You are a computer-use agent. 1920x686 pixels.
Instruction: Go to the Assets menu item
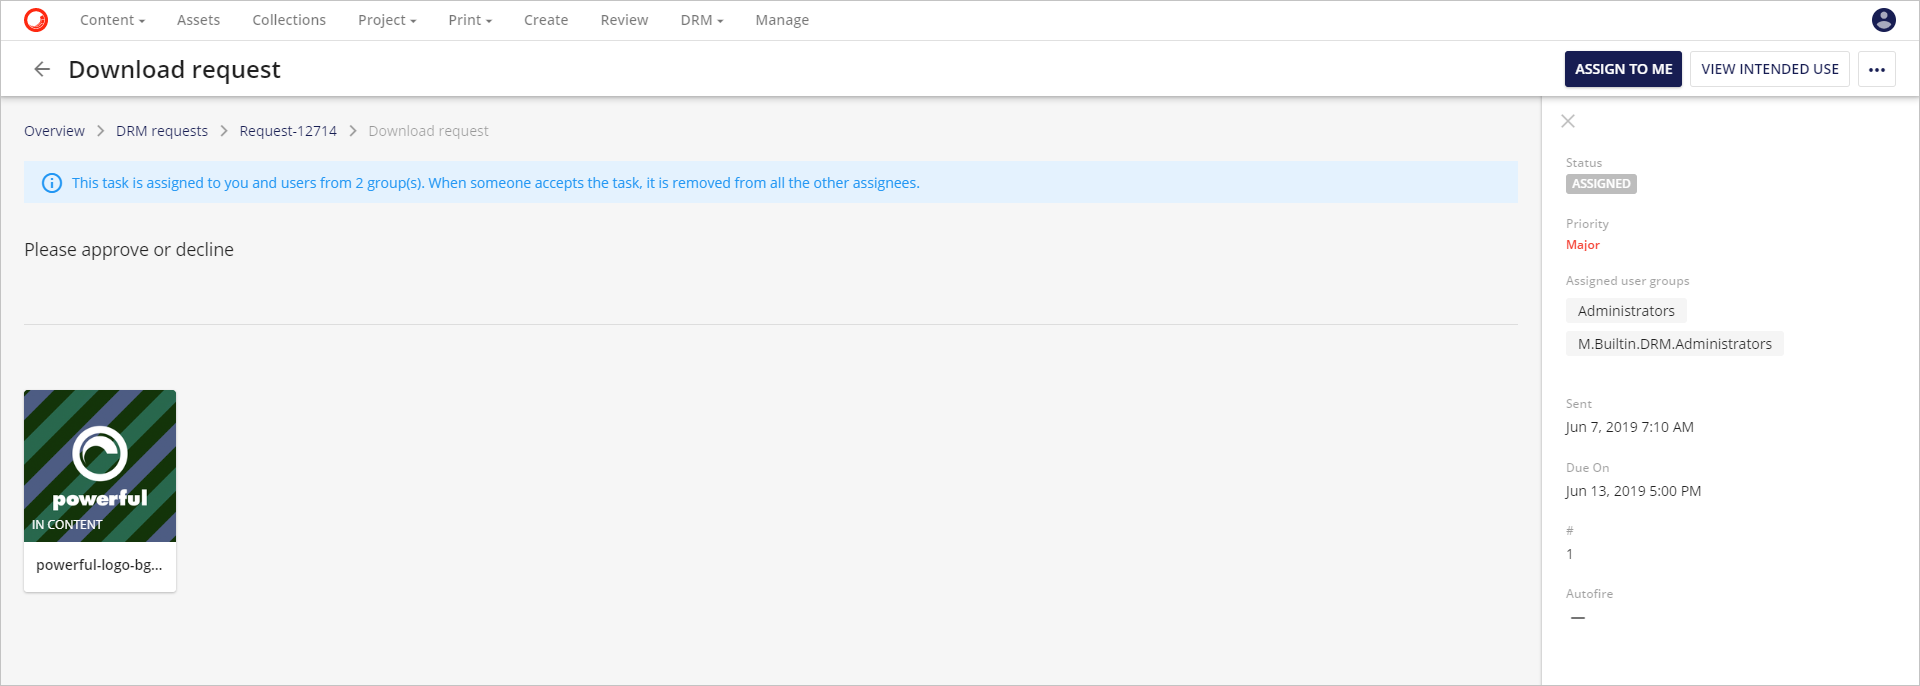tap(198, 20)
